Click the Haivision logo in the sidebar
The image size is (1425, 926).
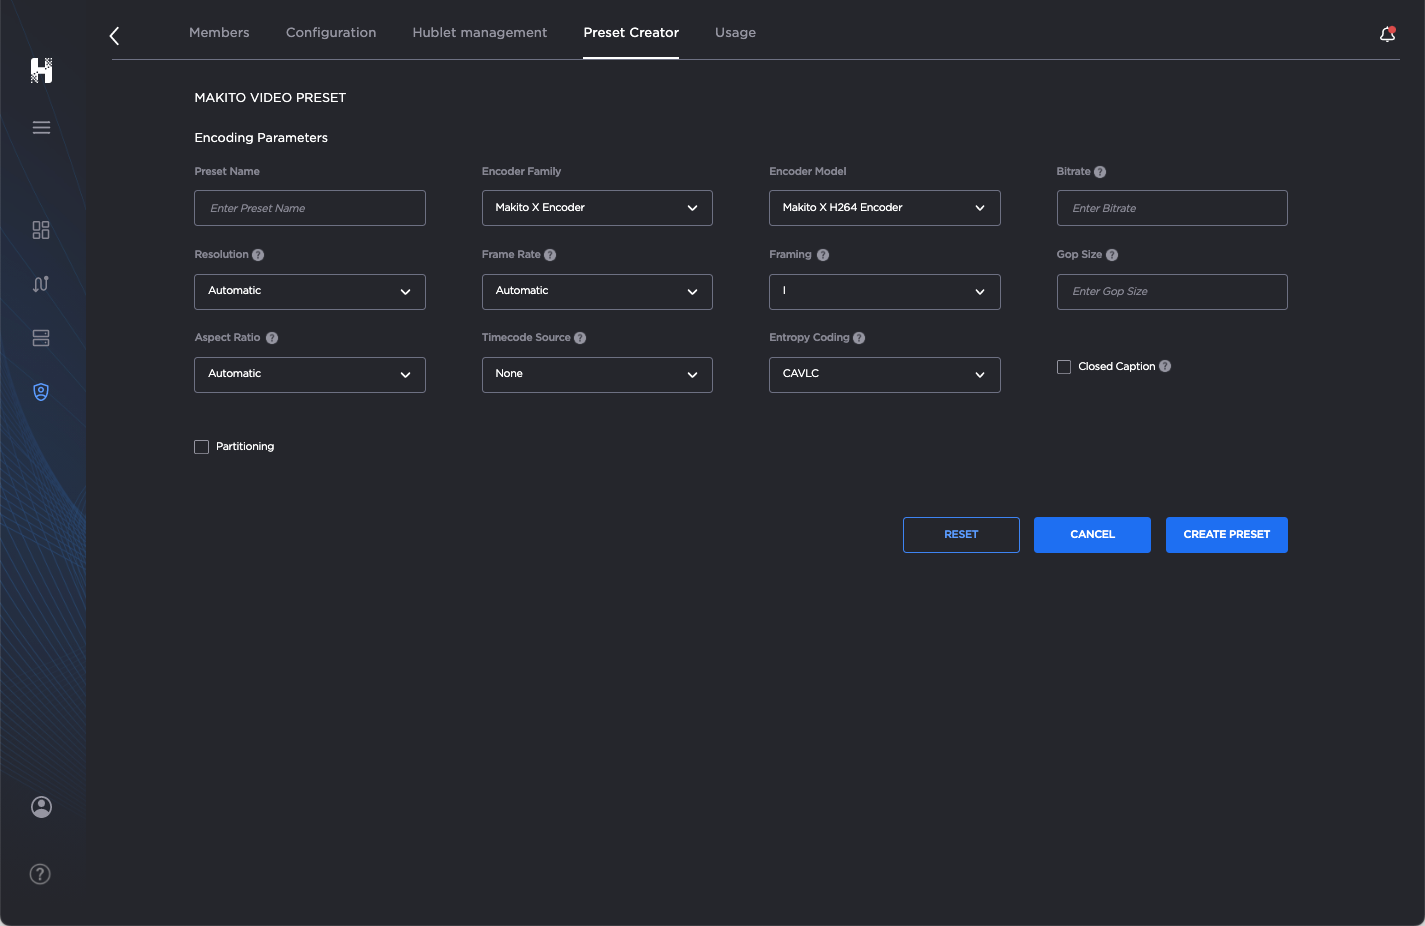[41, 70]
